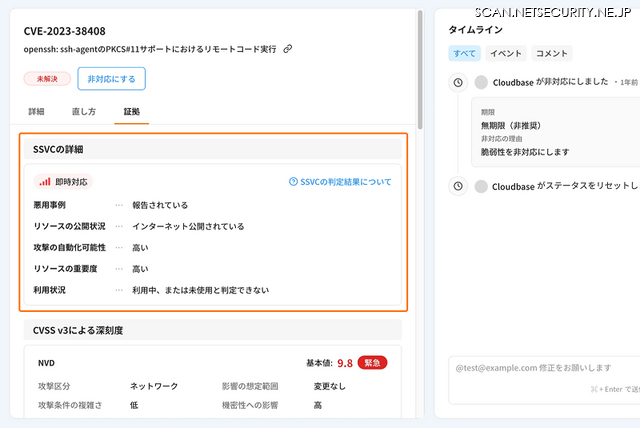Click the left panel vertical scrollbar
640x428 pixels.
tap(420, 70)
